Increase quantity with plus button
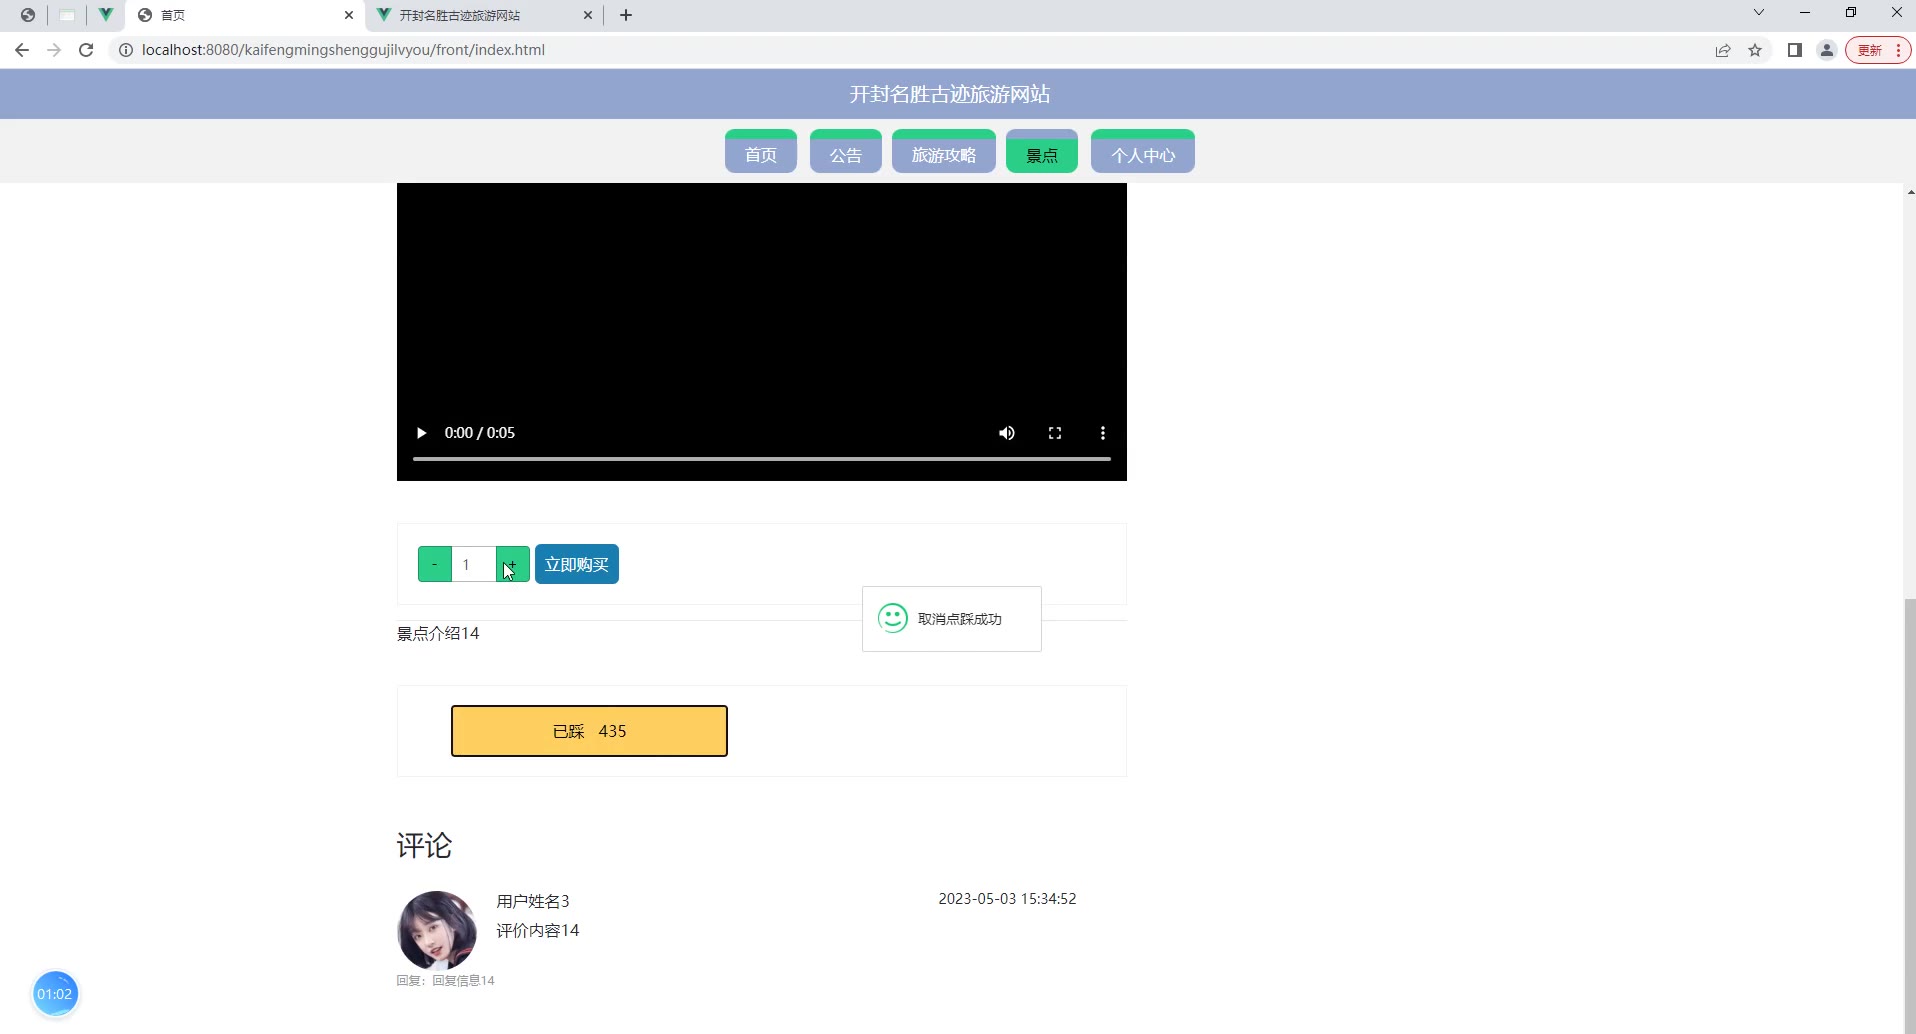The width and height of the screenshot is (1916, 1034). click(x=513, y=564)
